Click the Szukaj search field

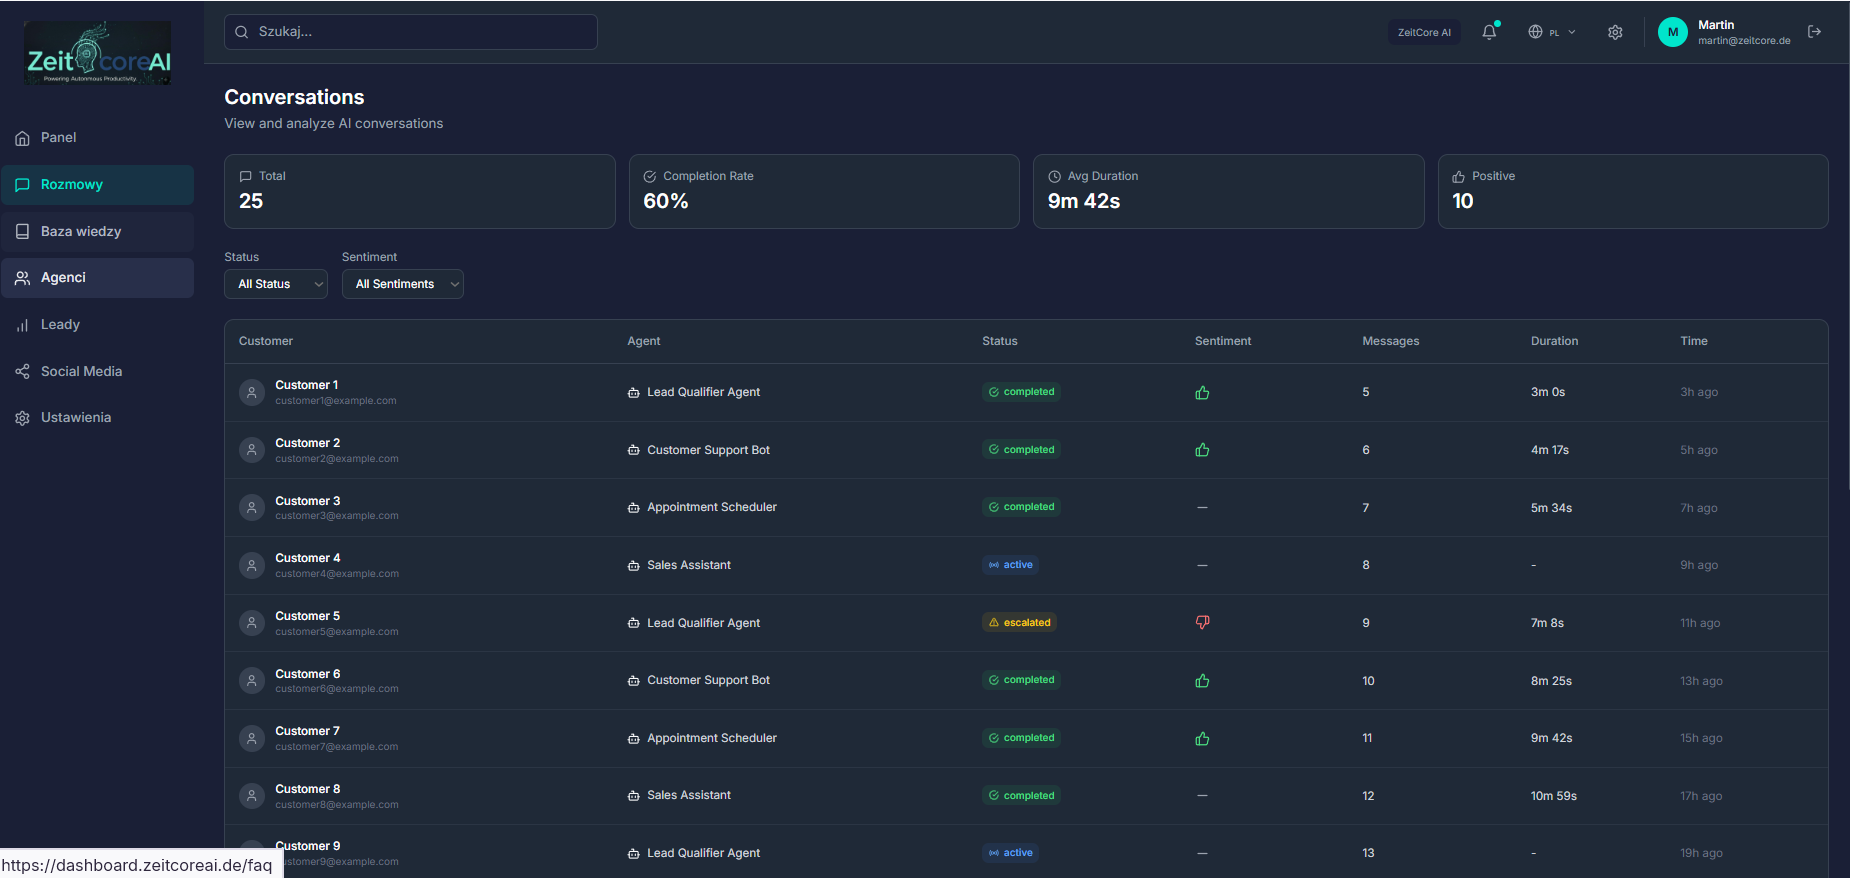click(x=411, y=32)
